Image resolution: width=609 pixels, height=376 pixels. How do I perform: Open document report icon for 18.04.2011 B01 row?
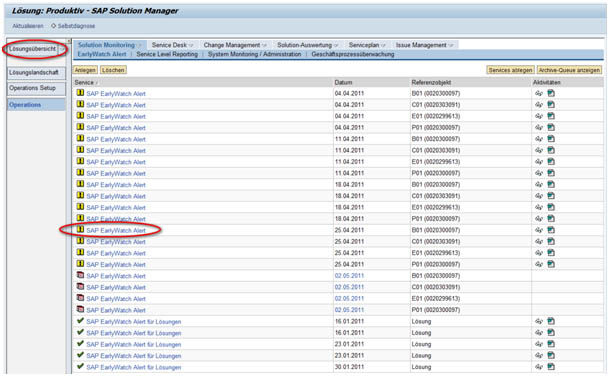[551, 185]
